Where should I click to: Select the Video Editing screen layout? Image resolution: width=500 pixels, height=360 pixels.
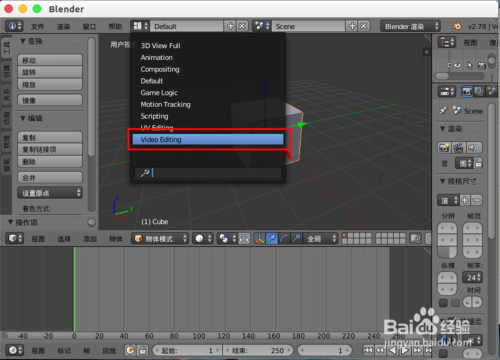[x=208, y=140]
